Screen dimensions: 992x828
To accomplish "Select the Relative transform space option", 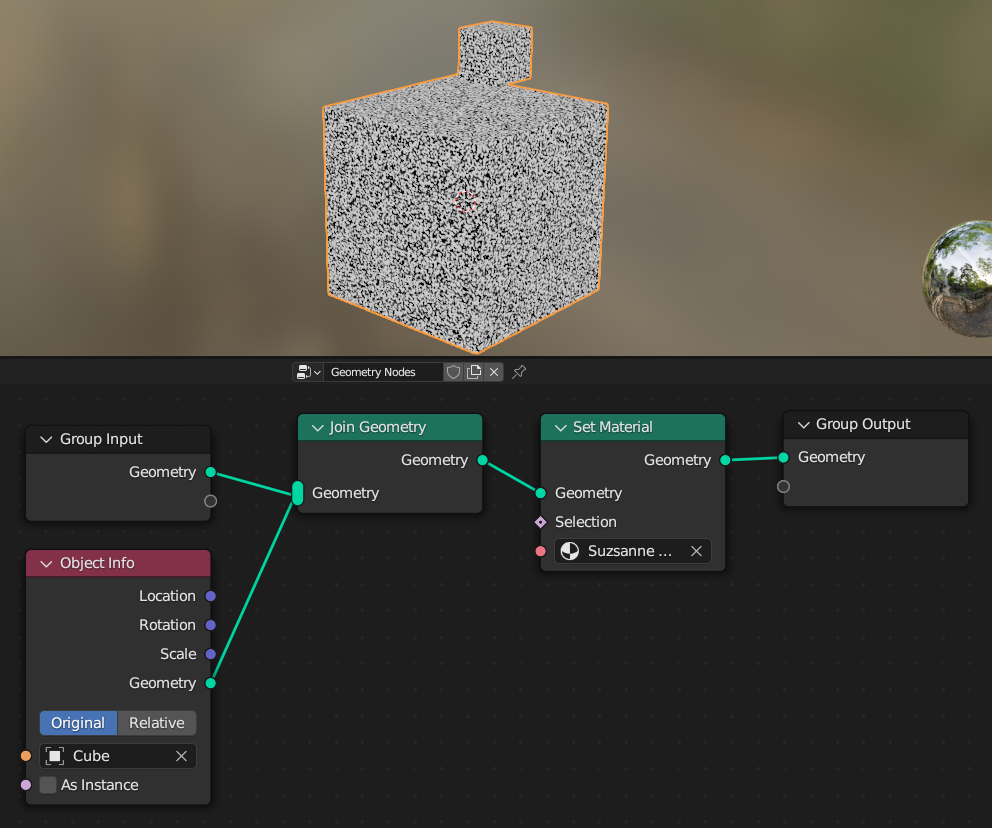I will 157,723.
